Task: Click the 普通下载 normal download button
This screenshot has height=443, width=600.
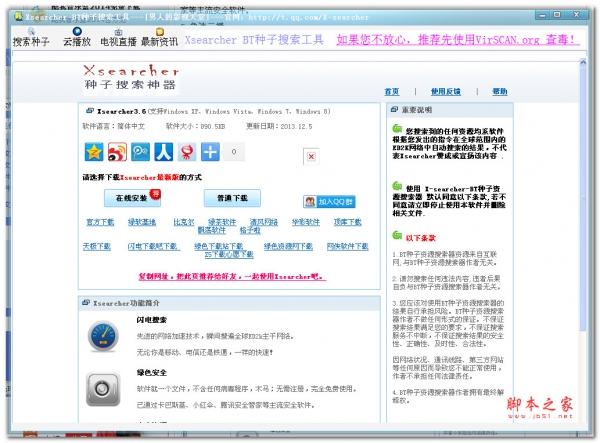Action: click(x=232, y=198)
